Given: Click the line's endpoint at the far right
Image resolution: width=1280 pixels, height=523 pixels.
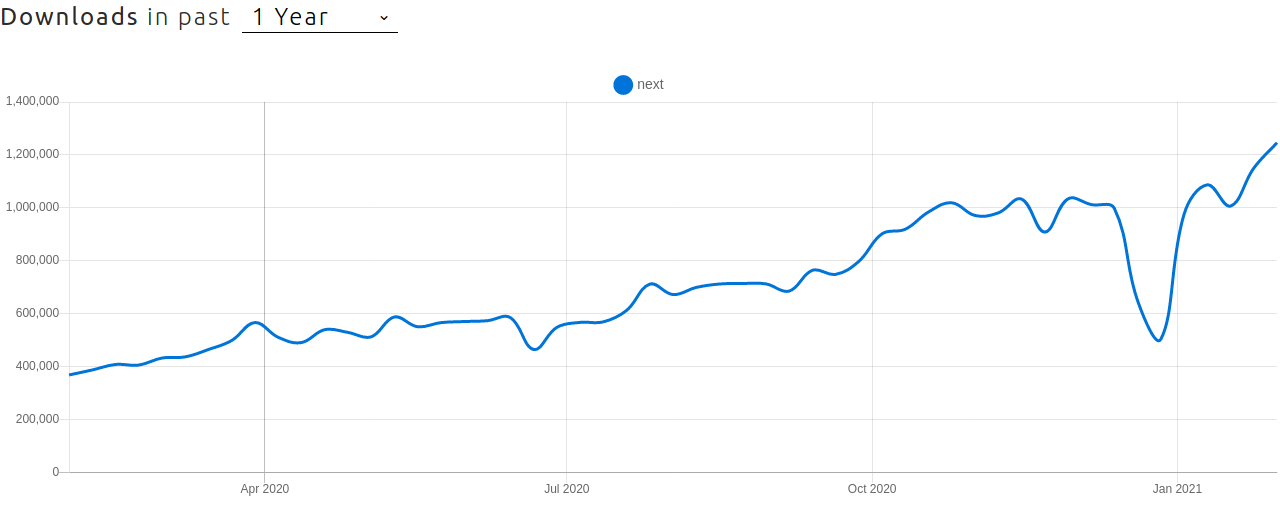Looking at the screenshot, I should coord(1276,144).
